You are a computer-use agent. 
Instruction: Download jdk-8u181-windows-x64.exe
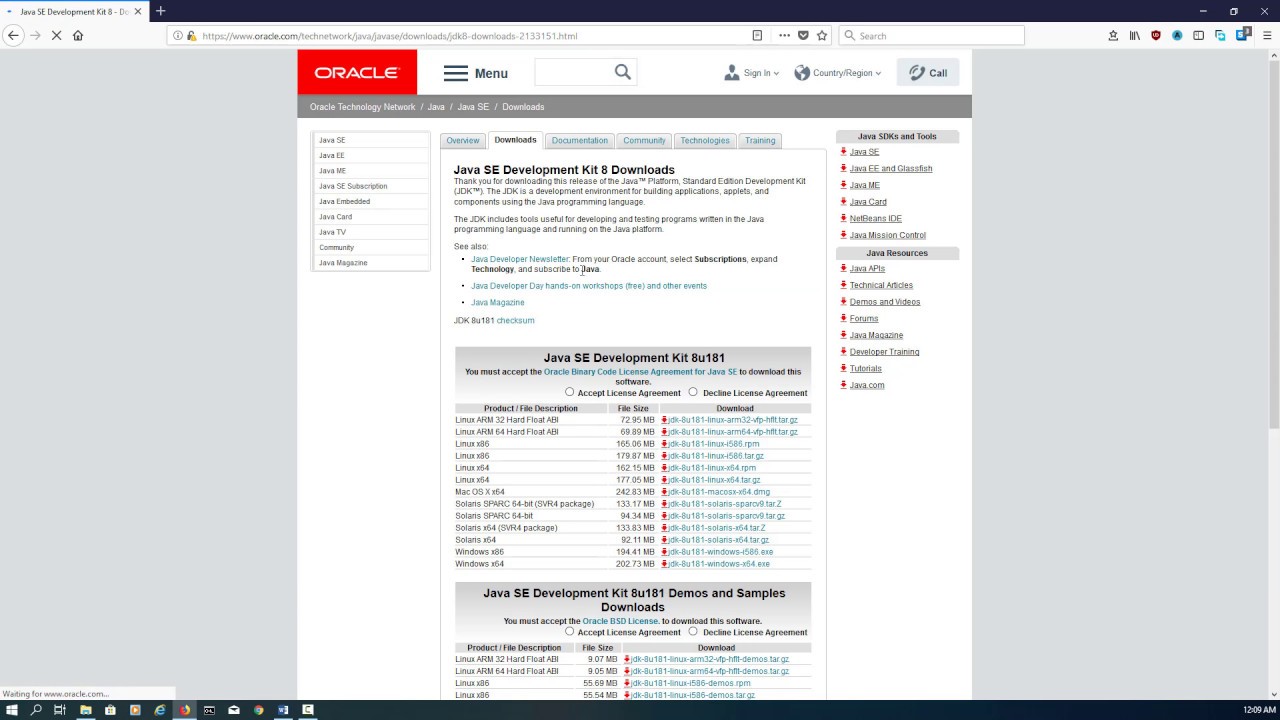click(719, 564)
